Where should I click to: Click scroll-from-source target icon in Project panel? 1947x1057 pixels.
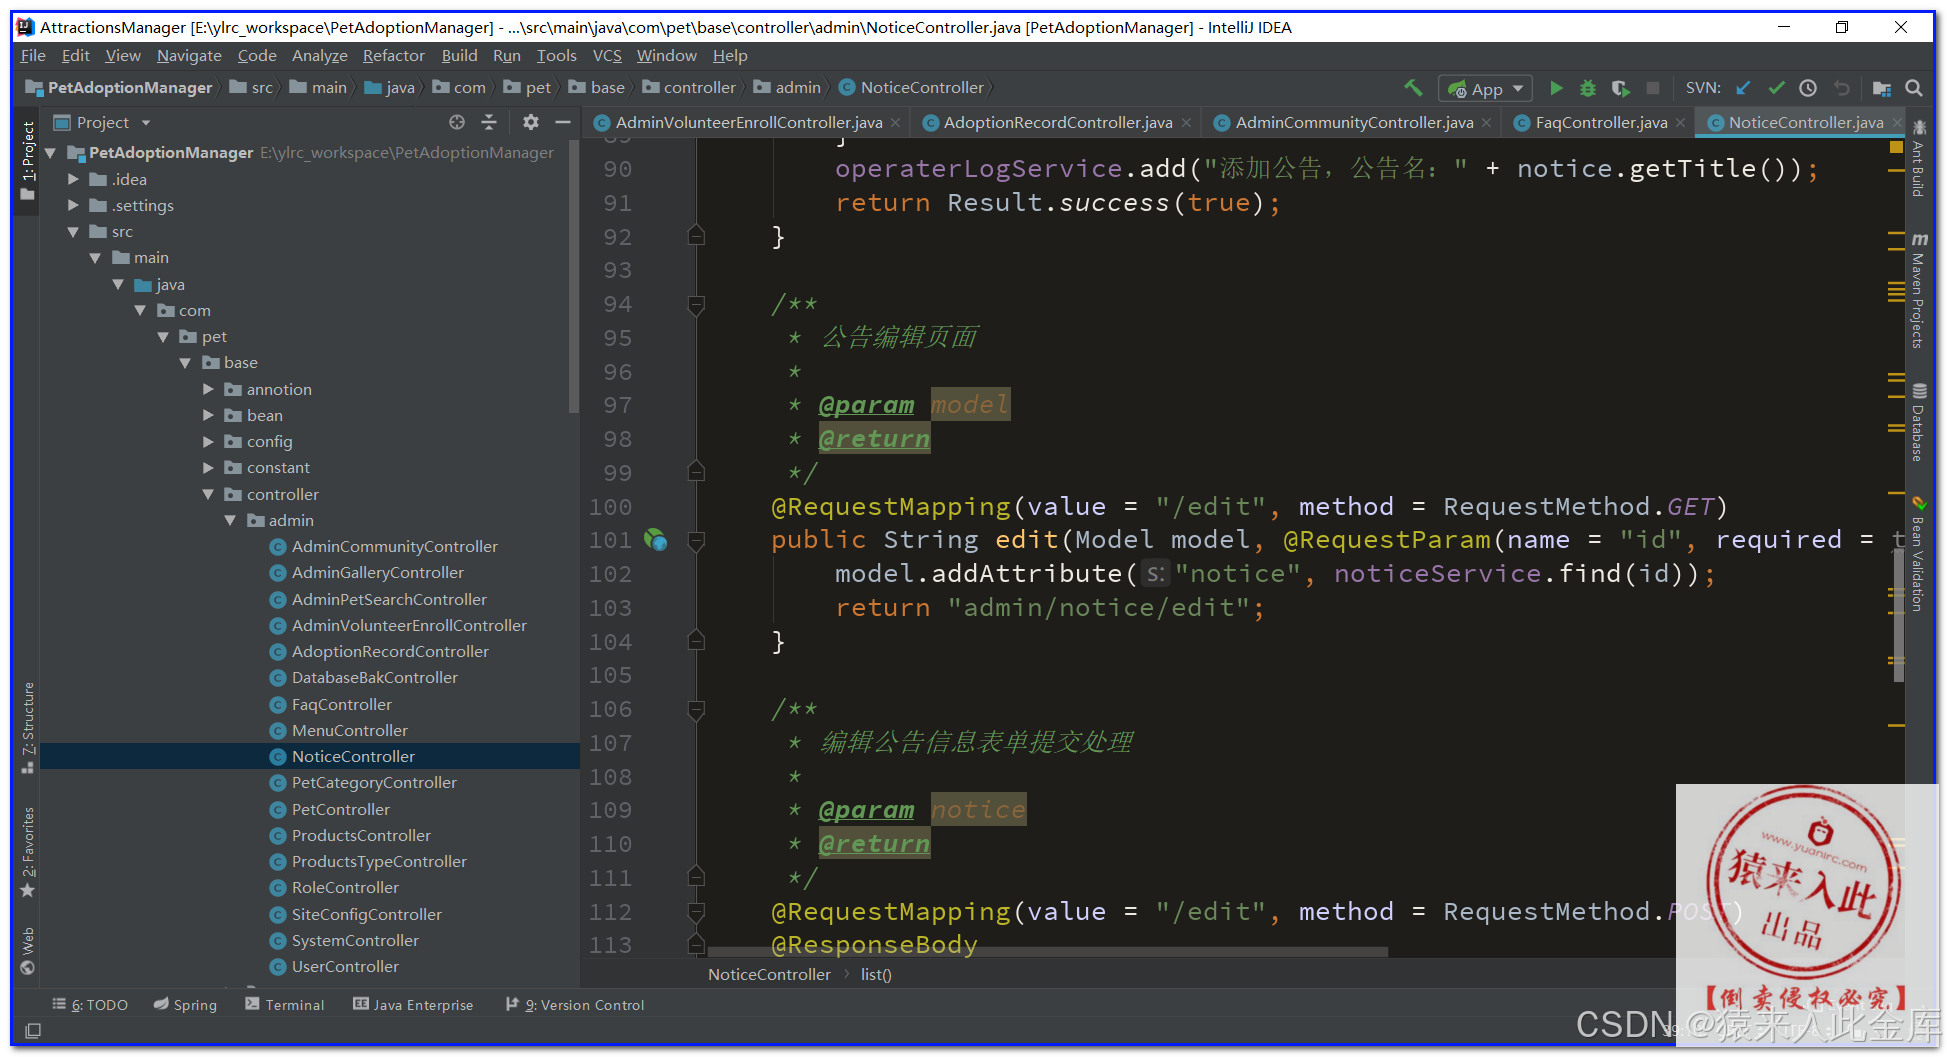[457, 122]
